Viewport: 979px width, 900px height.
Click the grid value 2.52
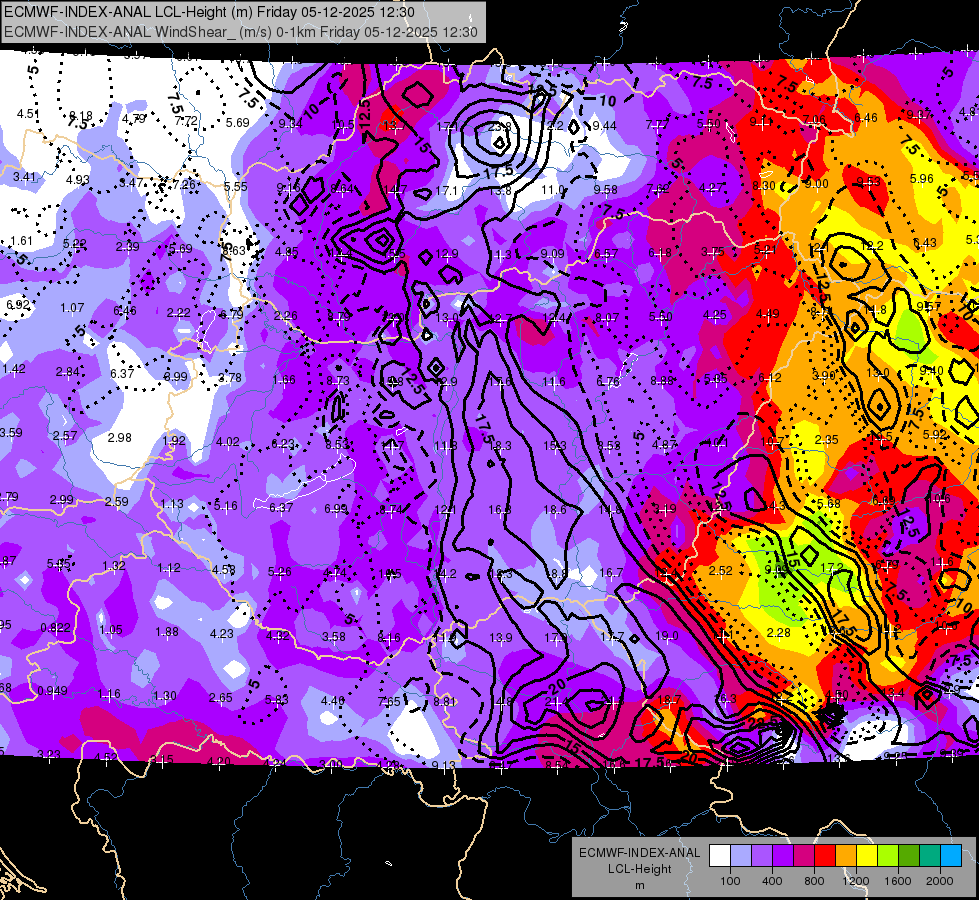[721, 570]
